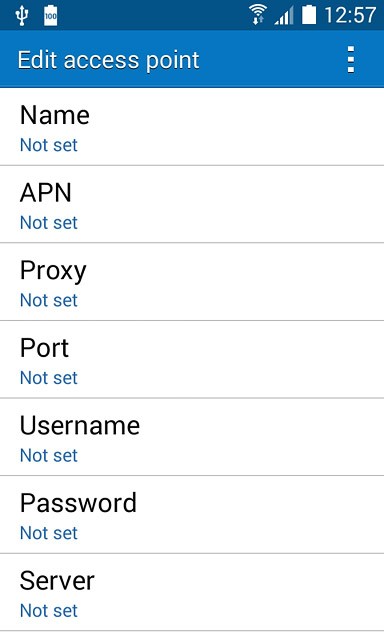Tap the Edit access point title
This screenshot has width=384, height=640.
(109, 60)
